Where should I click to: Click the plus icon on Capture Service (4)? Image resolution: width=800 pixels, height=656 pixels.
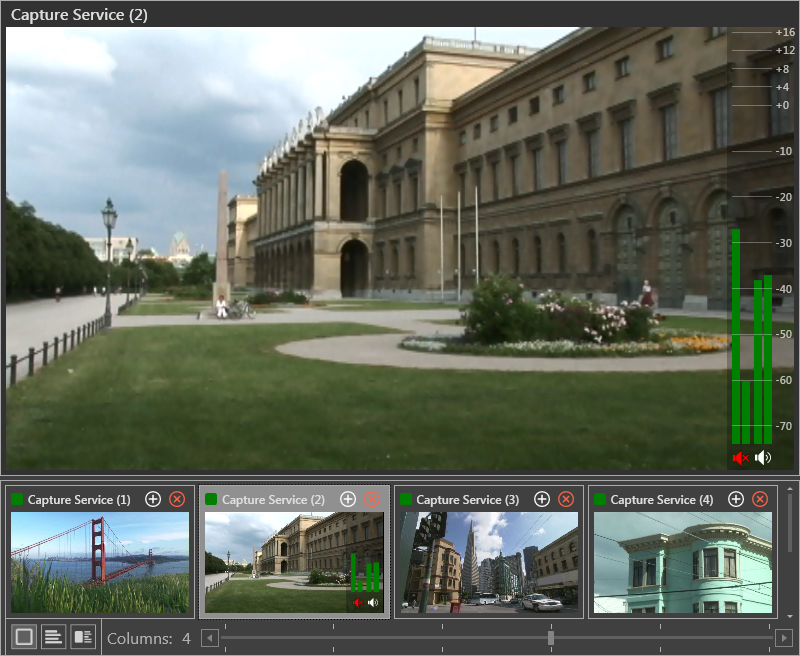[736, 499]
